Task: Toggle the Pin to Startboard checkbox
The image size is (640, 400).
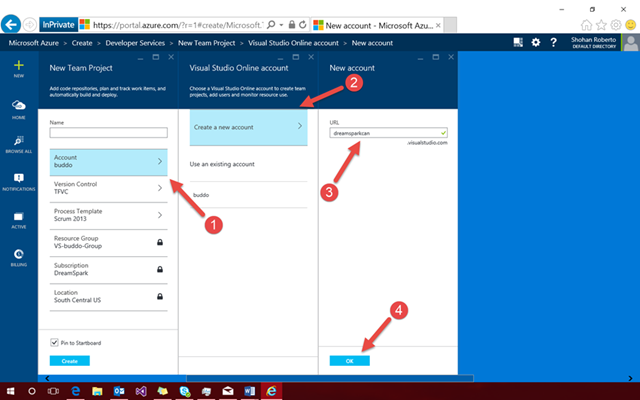Action: tap(54, 342)
